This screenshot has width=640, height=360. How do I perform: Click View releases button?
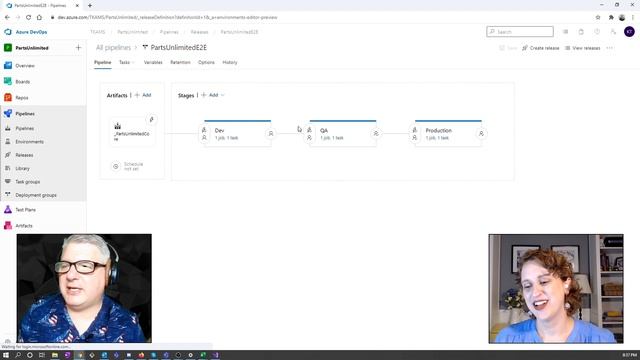(582, 48)
